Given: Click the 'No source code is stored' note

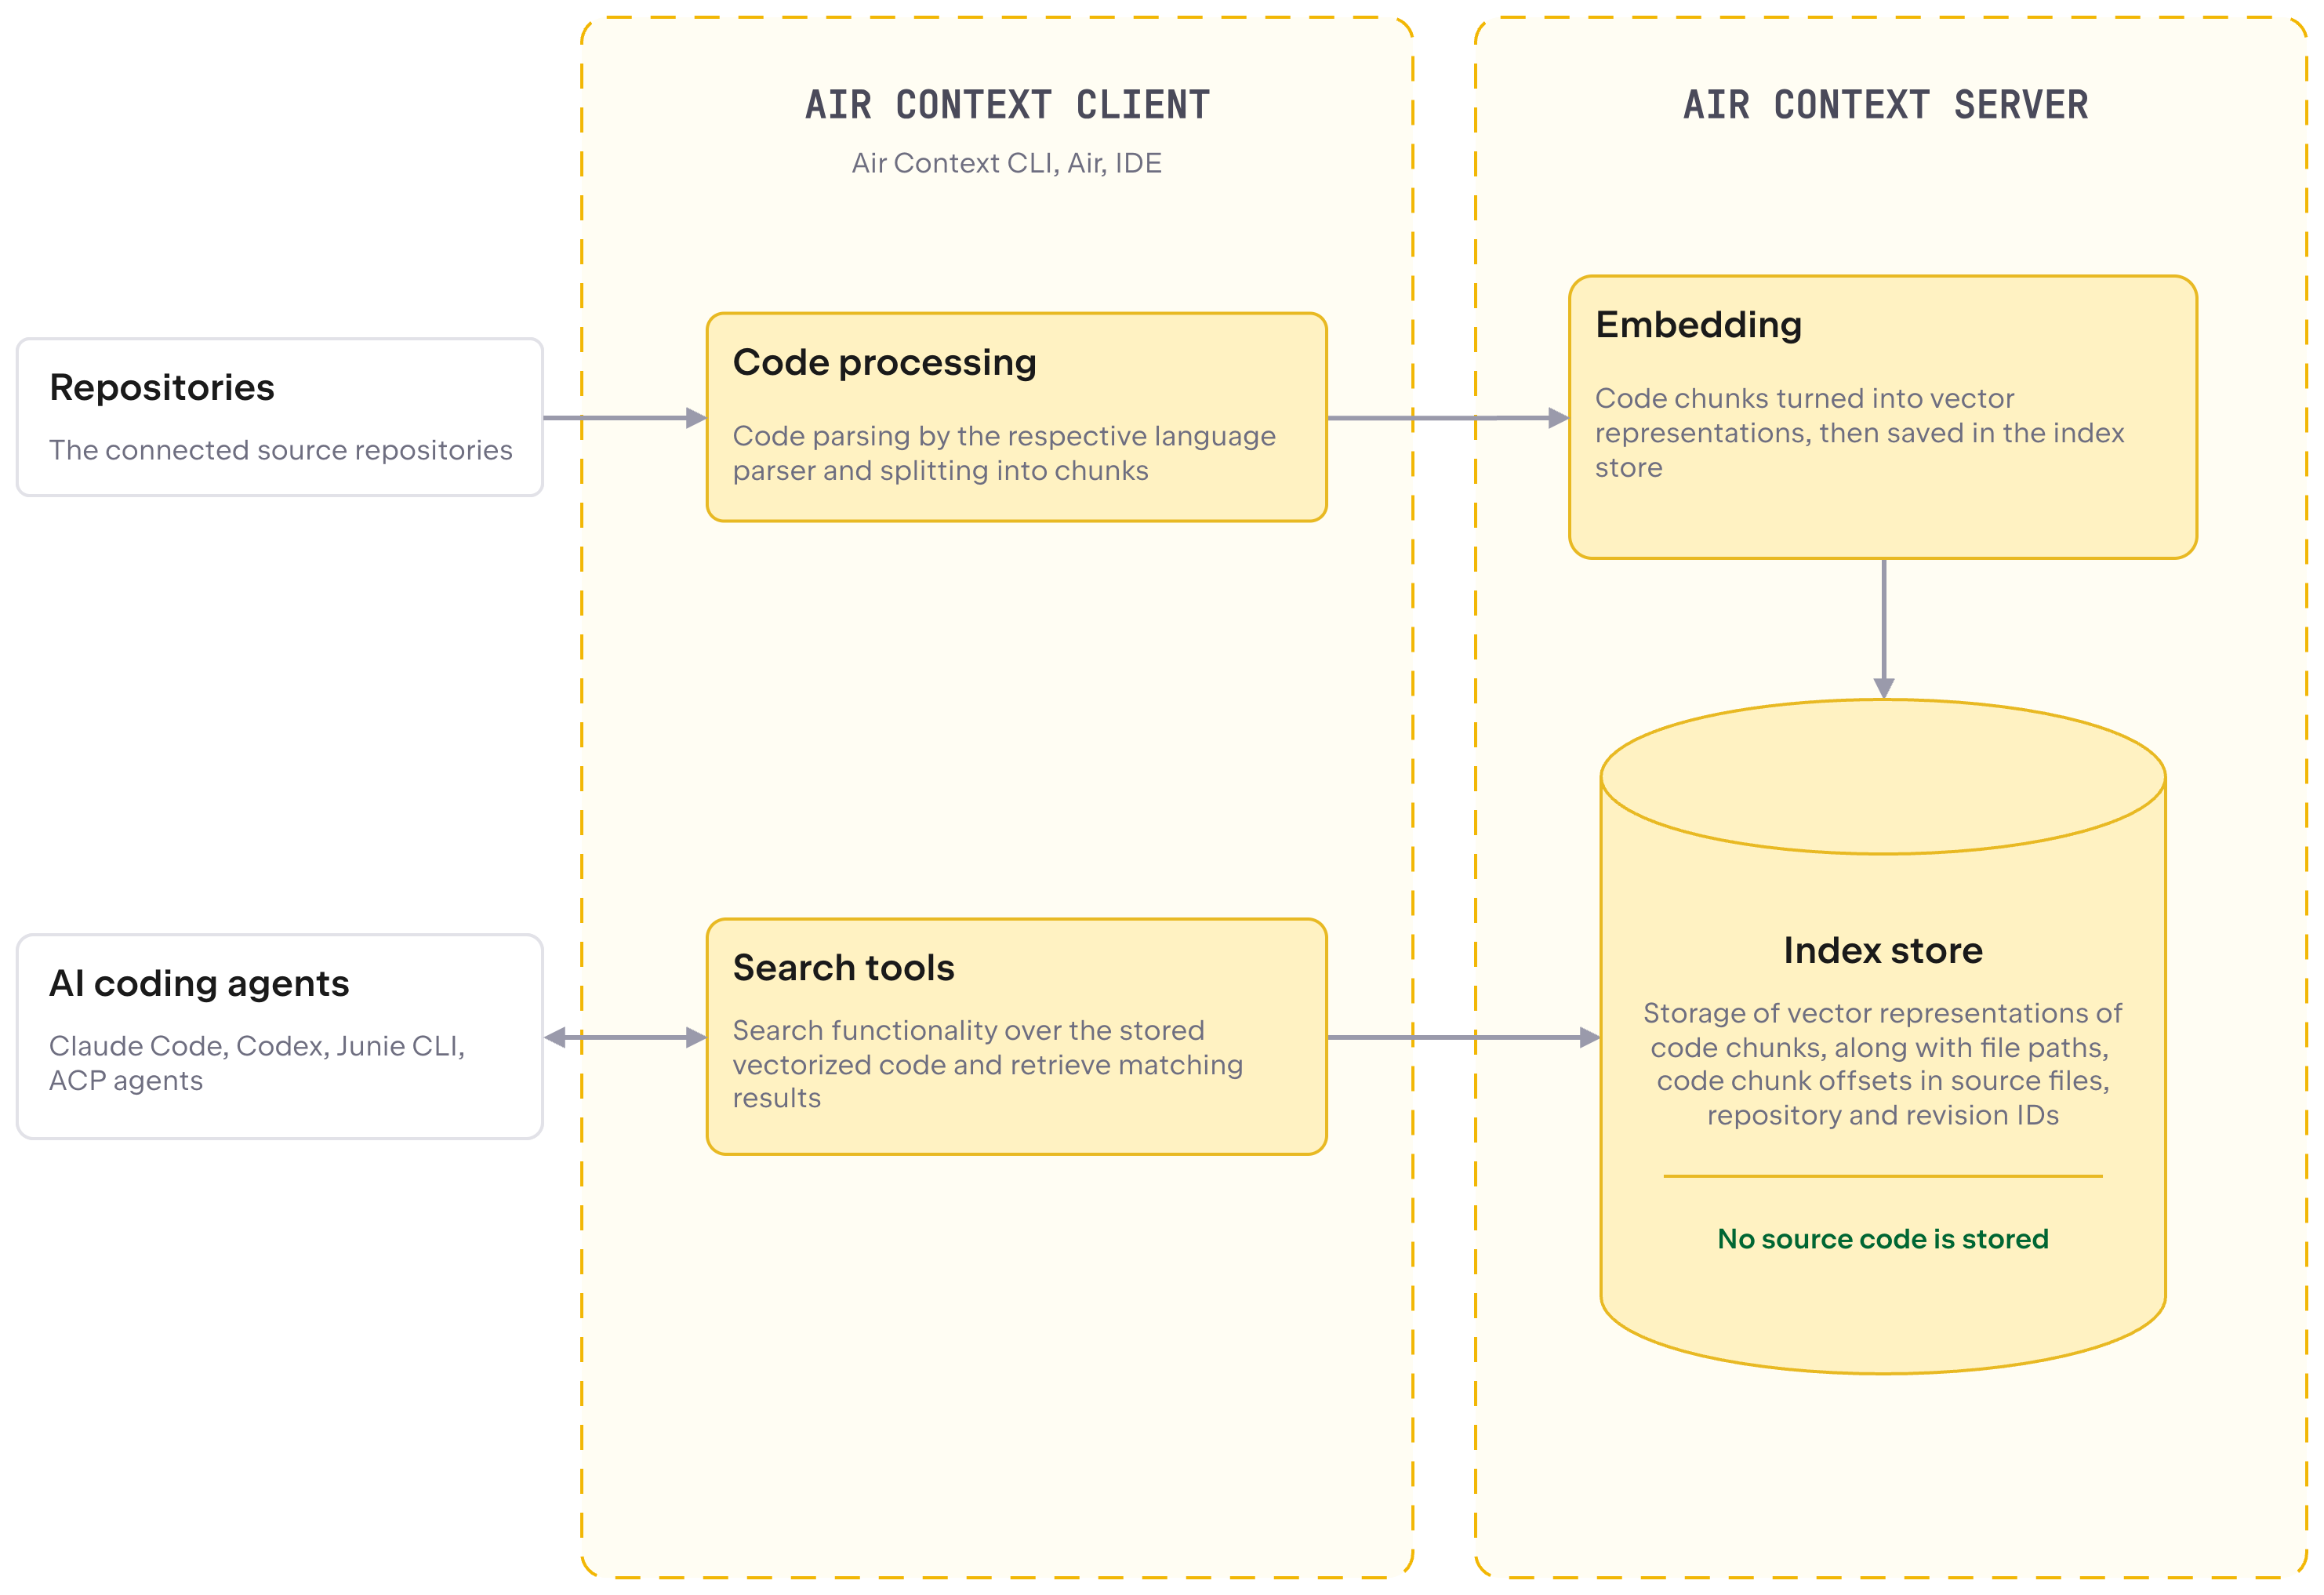Looking at the screenshot, I should click(1883, 1239).
